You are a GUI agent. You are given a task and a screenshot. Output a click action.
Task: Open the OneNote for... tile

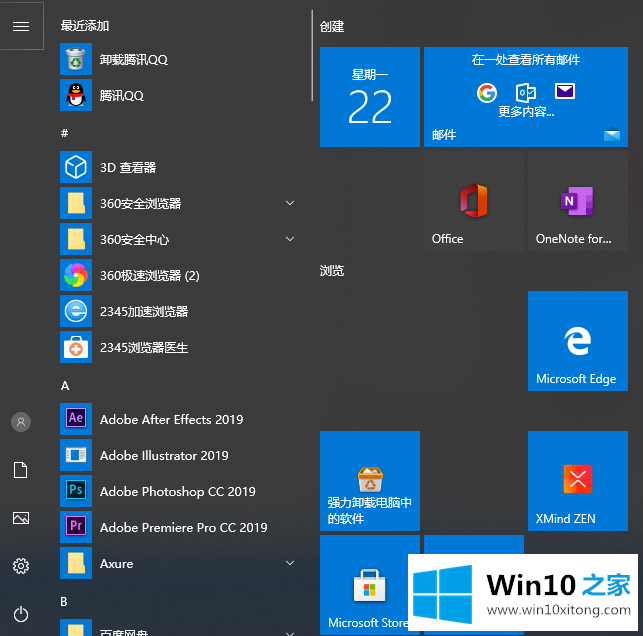[x=578, y=201]
